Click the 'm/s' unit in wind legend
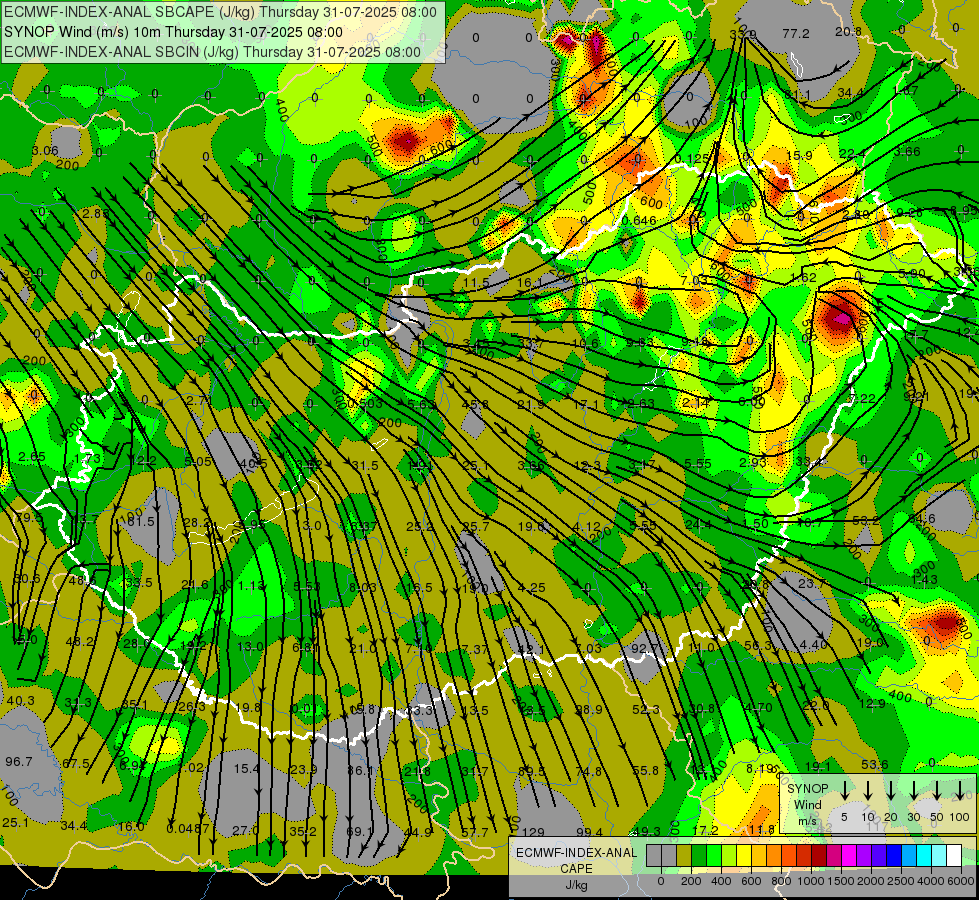The height and width of the screenshot is (900, 979). pos(807,821)
